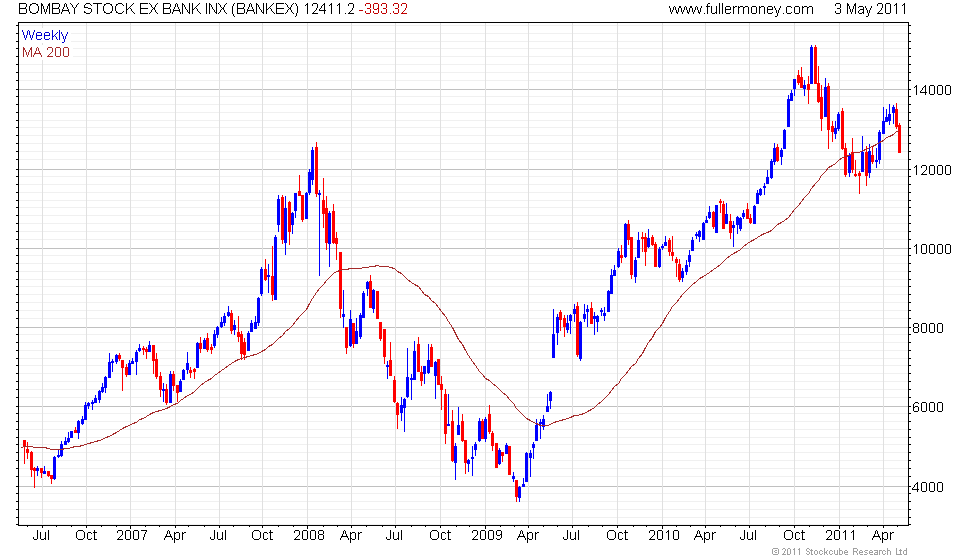Click the Oct label just before 2011
960x560 pixels.
click(x=794, y=536)
